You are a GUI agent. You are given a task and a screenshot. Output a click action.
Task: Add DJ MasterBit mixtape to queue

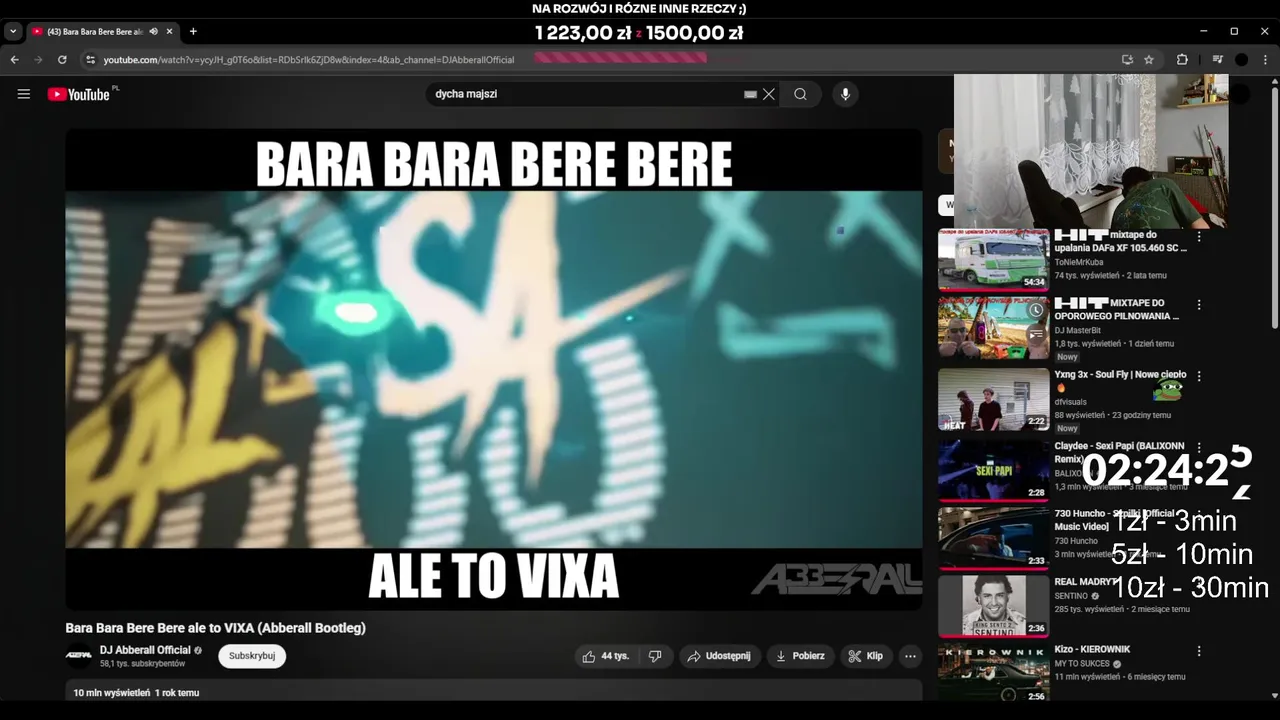(1036, 333)
